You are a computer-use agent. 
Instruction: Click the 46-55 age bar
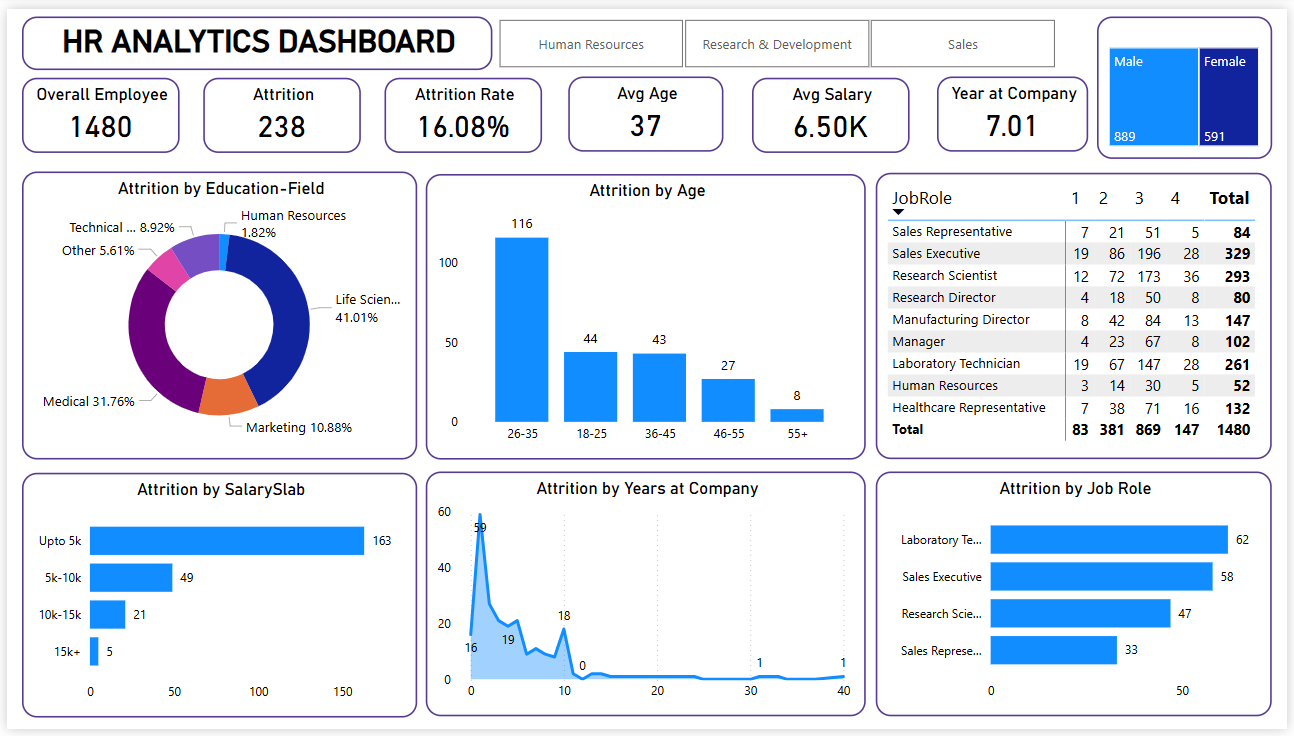pyautogui.click(x=728, y=400)
